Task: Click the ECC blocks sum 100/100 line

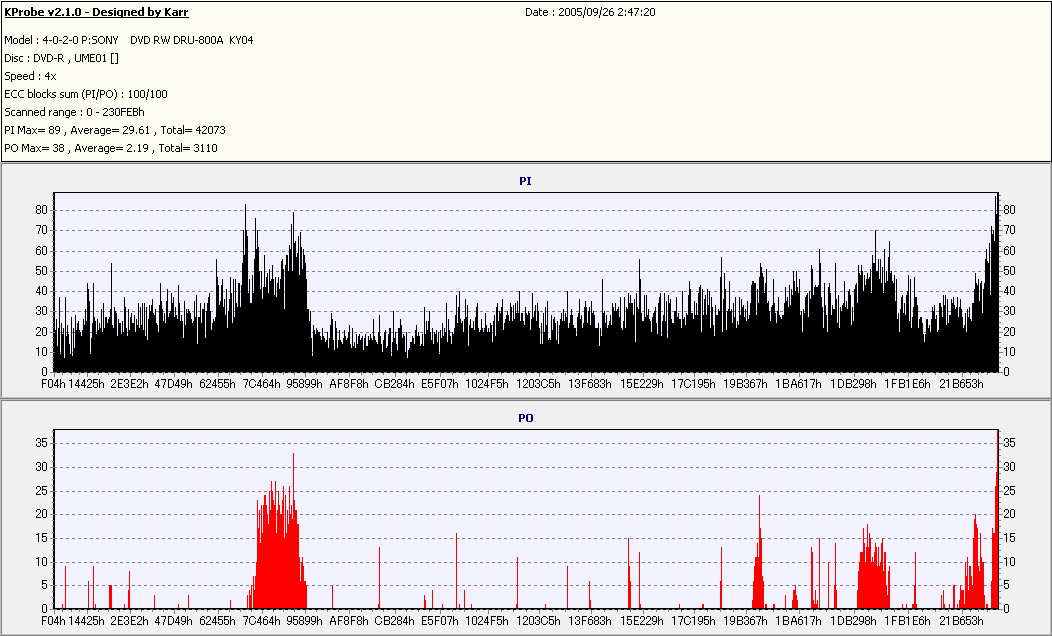Action: [x=86, y=95]
